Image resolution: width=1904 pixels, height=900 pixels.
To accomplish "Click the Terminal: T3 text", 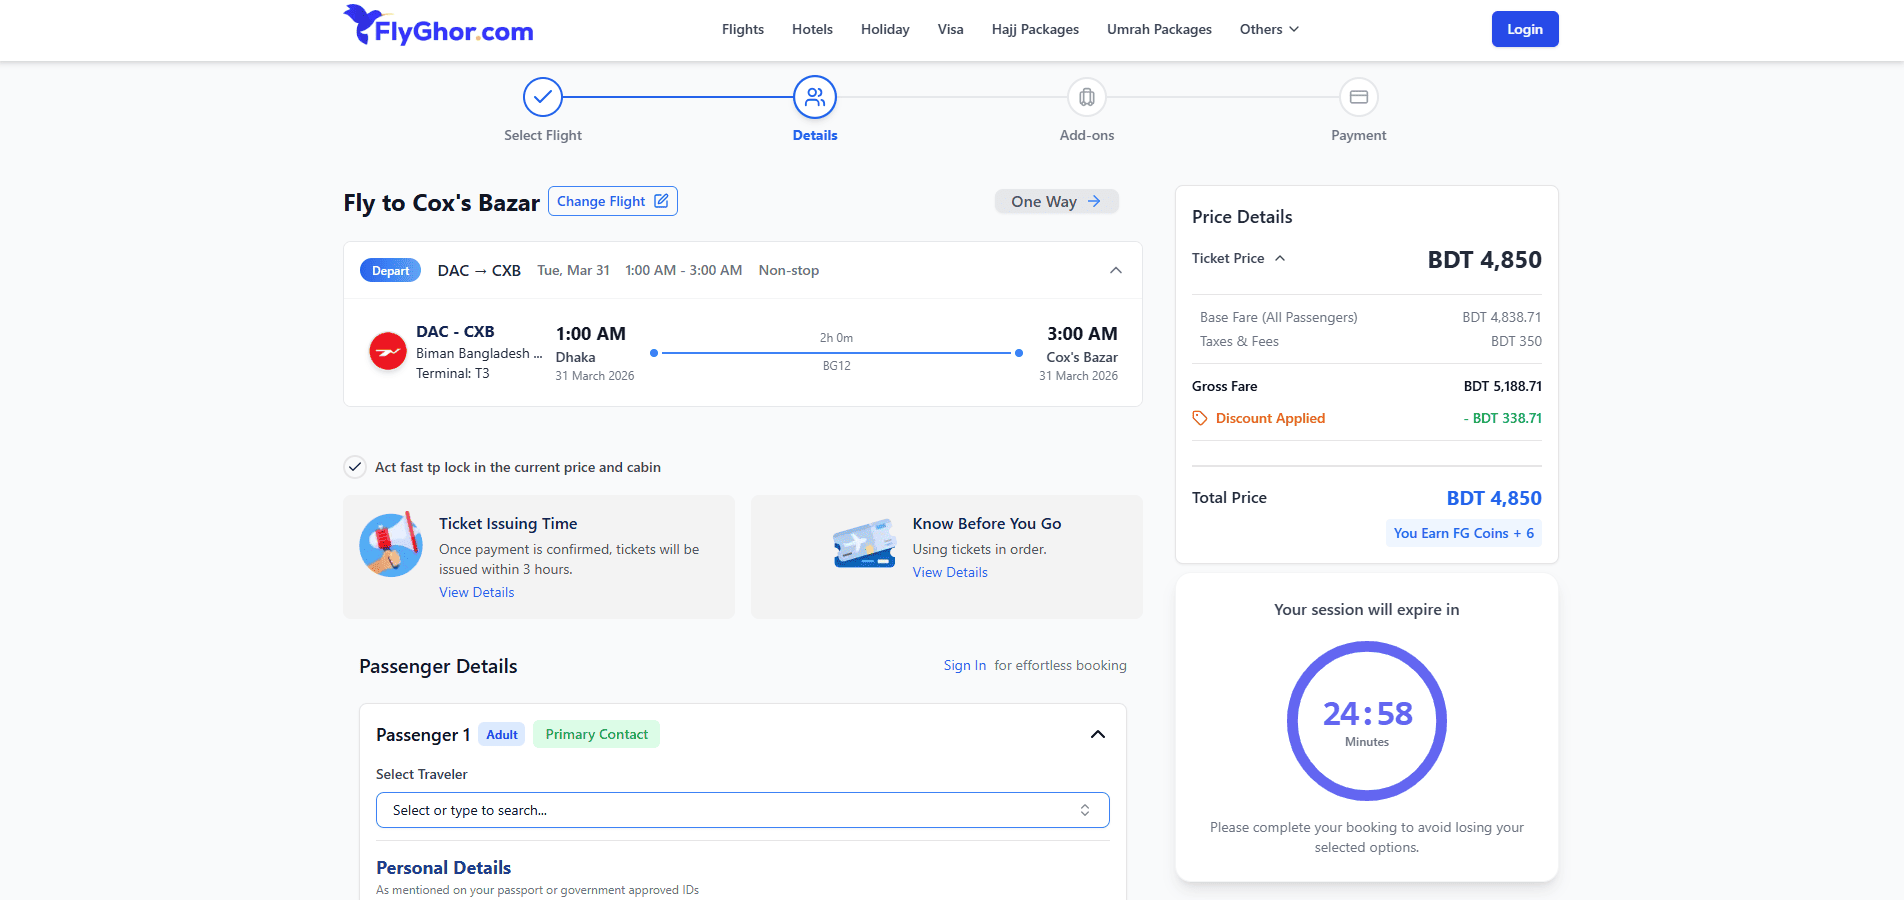I will coord(453,373).
